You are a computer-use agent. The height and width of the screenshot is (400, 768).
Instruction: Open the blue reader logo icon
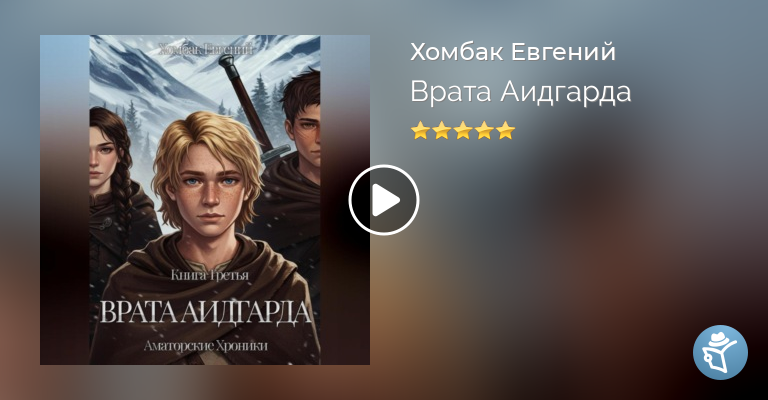(x=720, y=352)
